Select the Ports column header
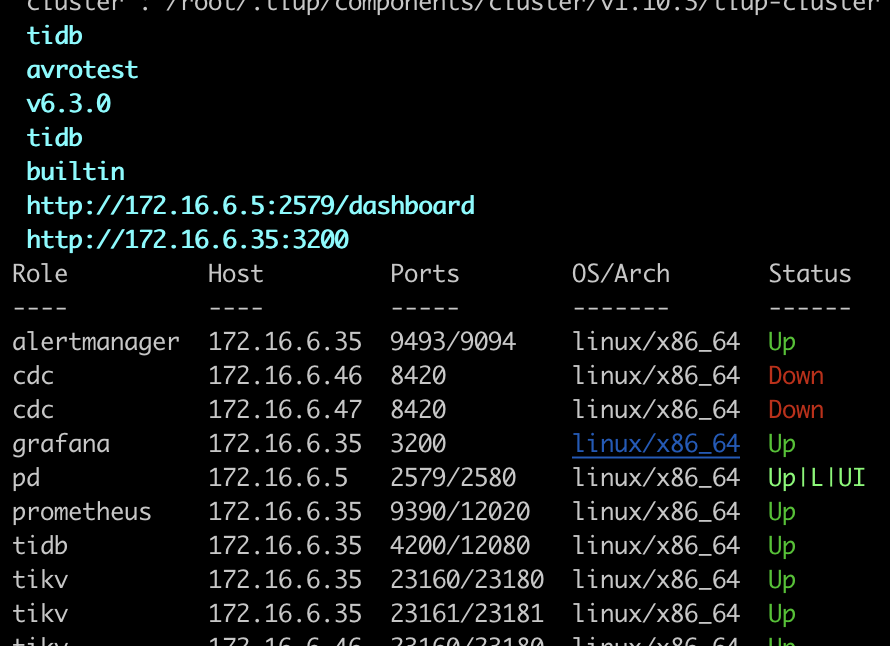The height and width of the screenshot is (646, 890). point(423,273)
